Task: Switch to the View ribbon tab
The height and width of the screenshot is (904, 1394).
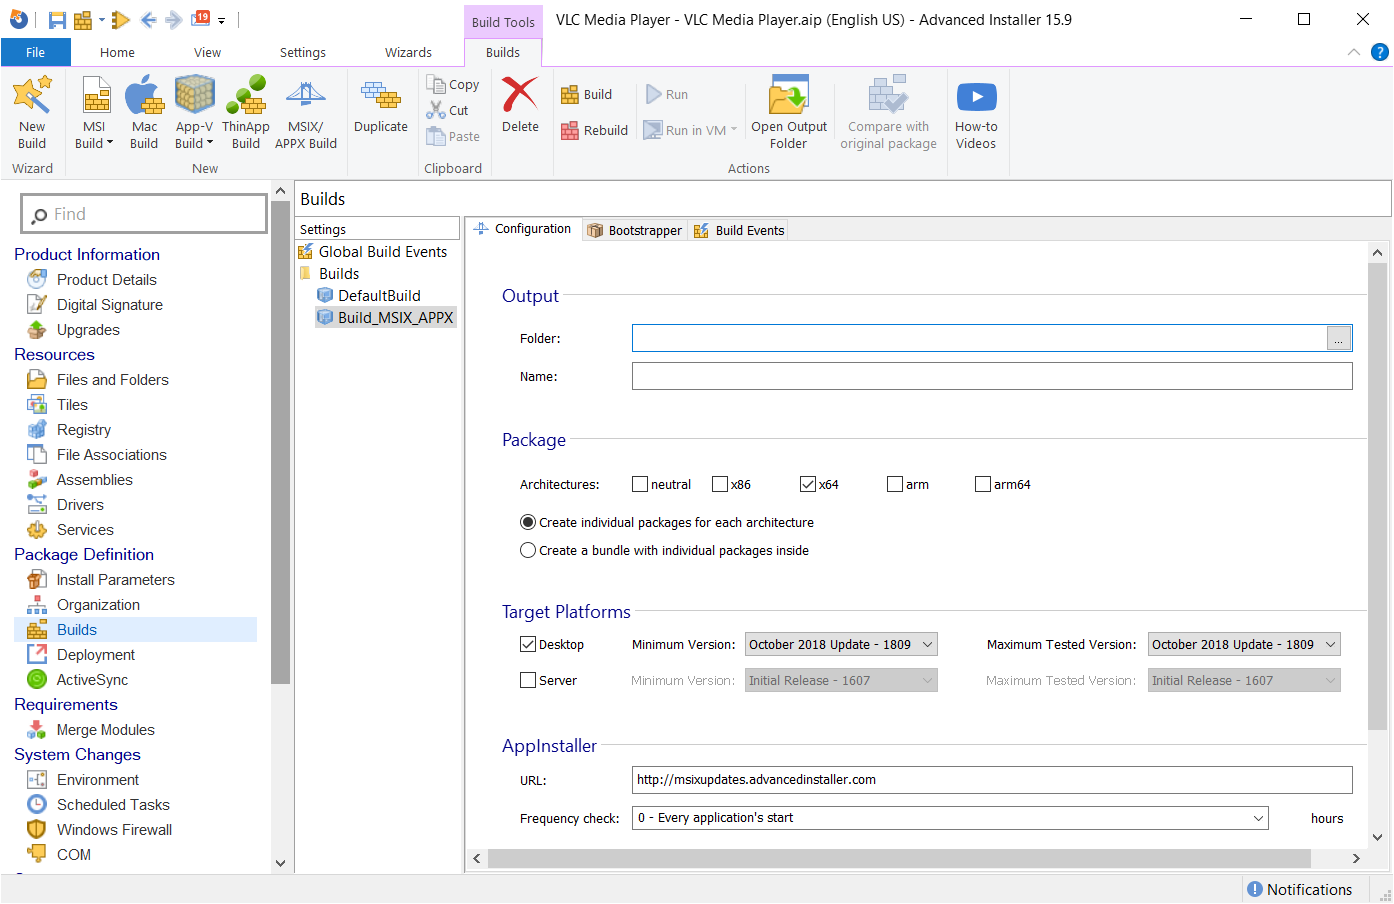Action: [207, 53]
